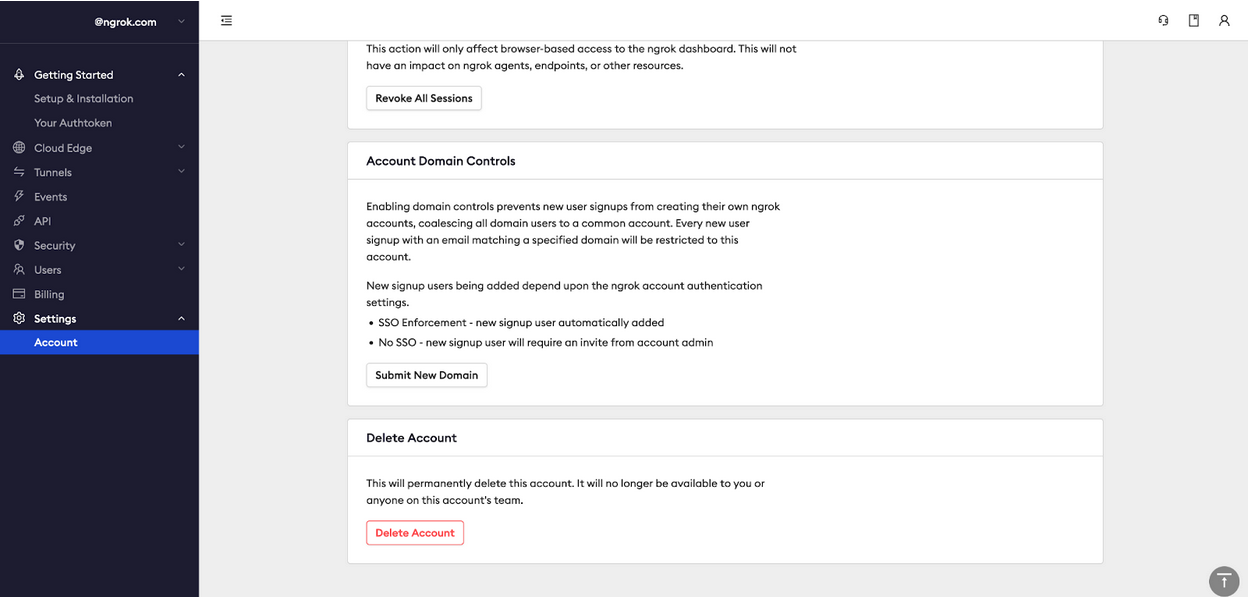Screen dimensions: 1250x597
Task: Click the sidebar collapse icon in header
Action: tap(226, 19)
